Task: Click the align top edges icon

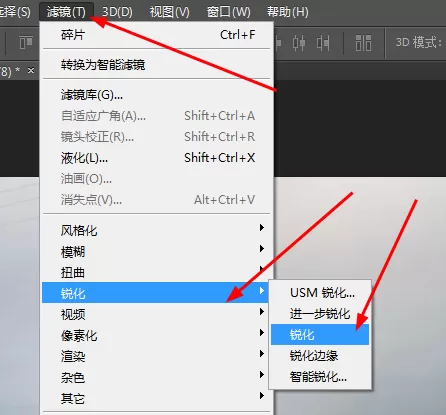Action: pyautogui.click(x=26, y=43)
